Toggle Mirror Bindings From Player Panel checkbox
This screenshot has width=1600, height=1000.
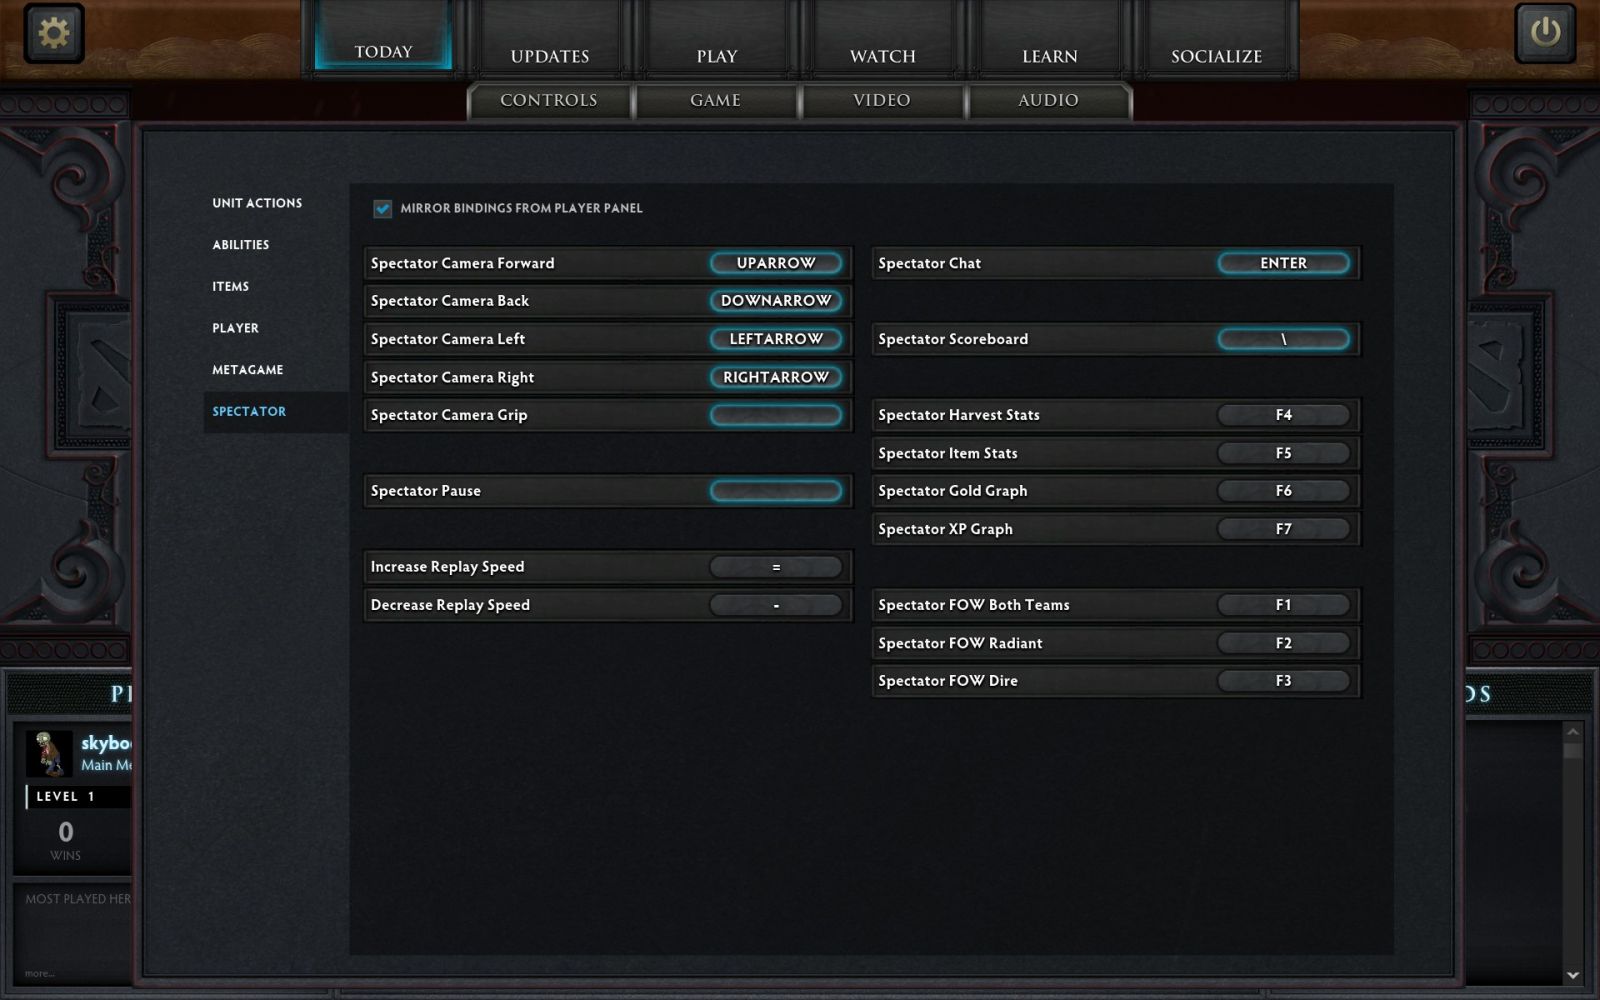[x=382, y=208]
